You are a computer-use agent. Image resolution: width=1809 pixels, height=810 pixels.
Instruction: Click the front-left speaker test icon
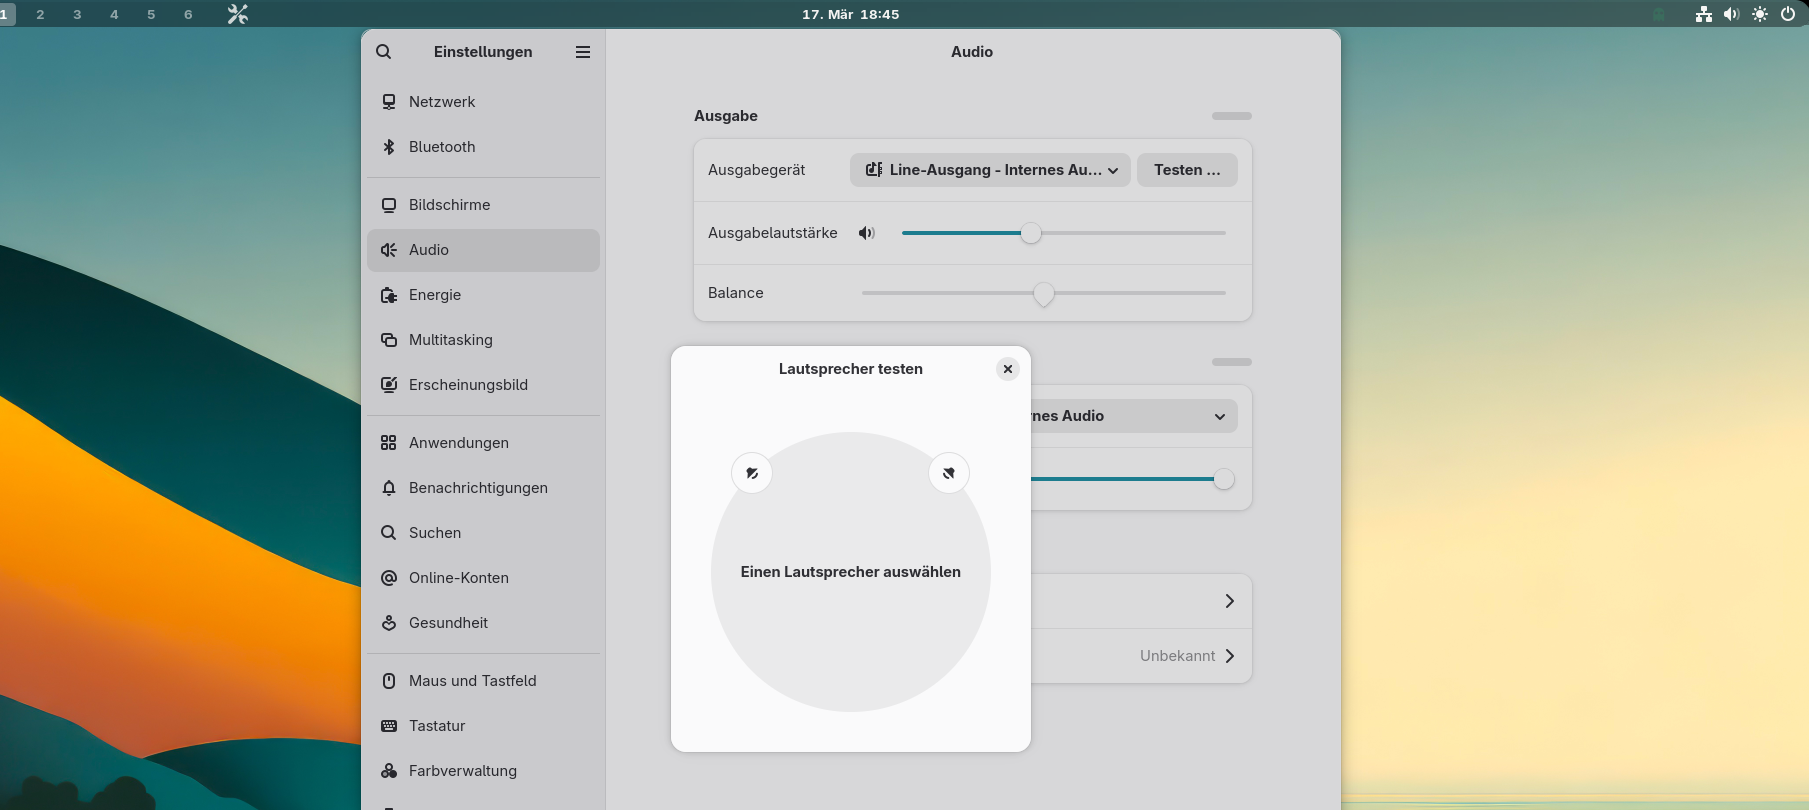pos(752,473)
